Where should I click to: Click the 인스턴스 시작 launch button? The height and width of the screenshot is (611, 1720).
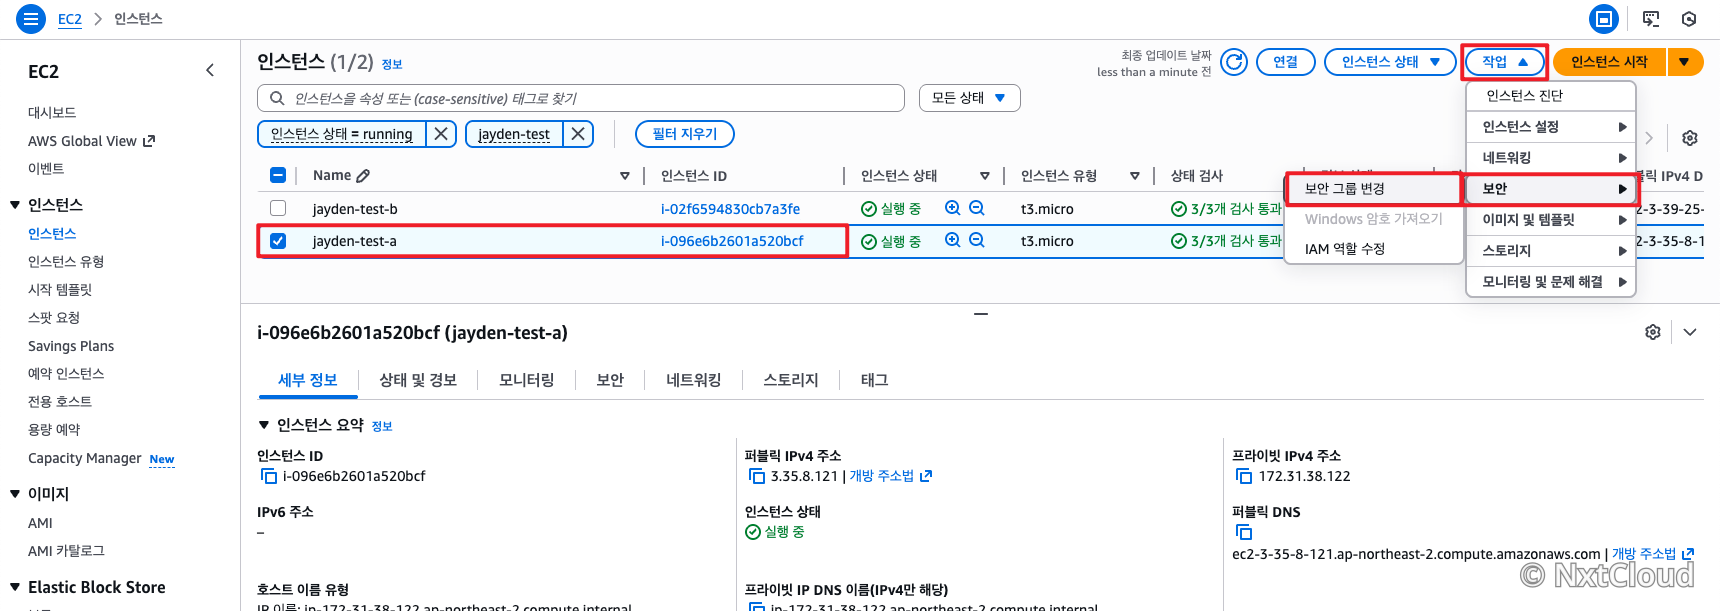(1609, 62)
